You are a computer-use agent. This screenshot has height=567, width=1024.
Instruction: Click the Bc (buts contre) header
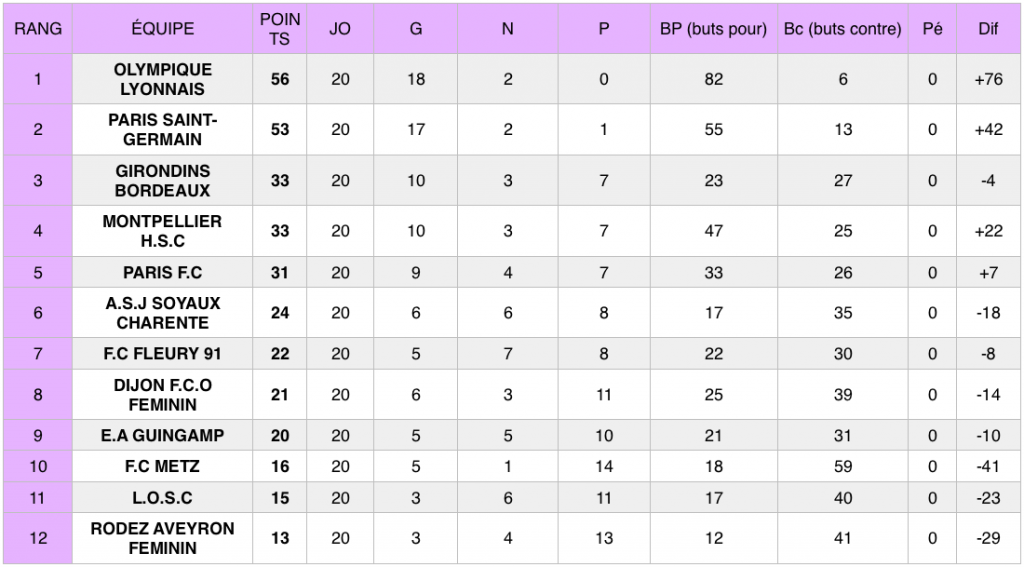click(843, 29)
